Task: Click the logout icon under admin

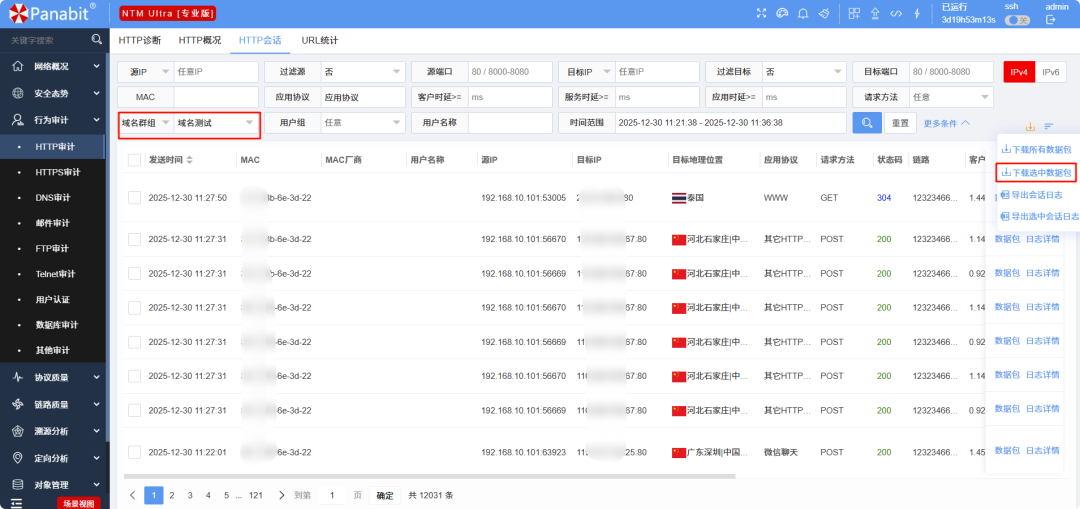Action: pyautogui.click(x=1050, y=20)
